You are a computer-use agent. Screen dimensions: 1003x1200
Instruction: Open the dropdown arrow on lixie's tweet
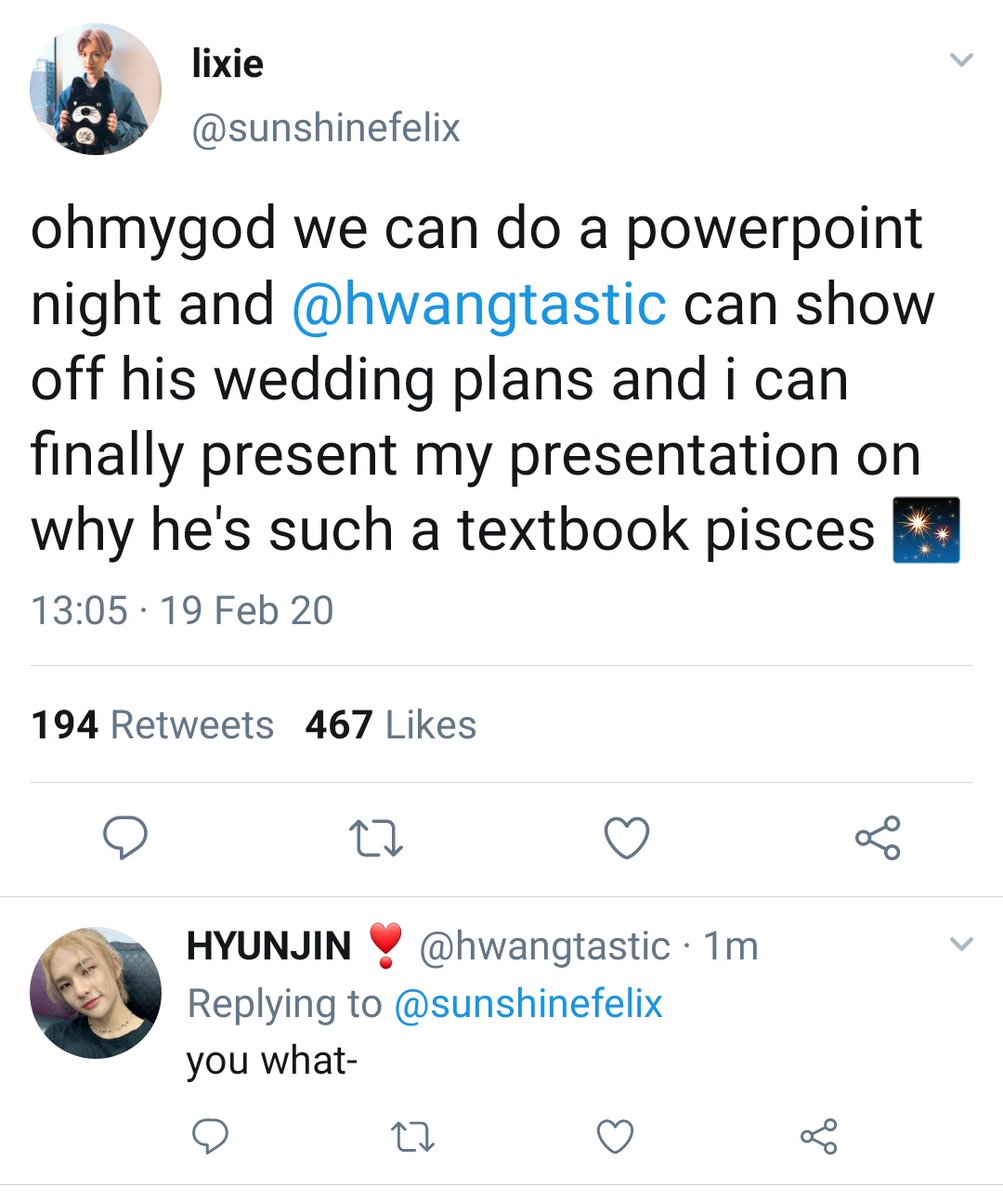pos(960,62)
